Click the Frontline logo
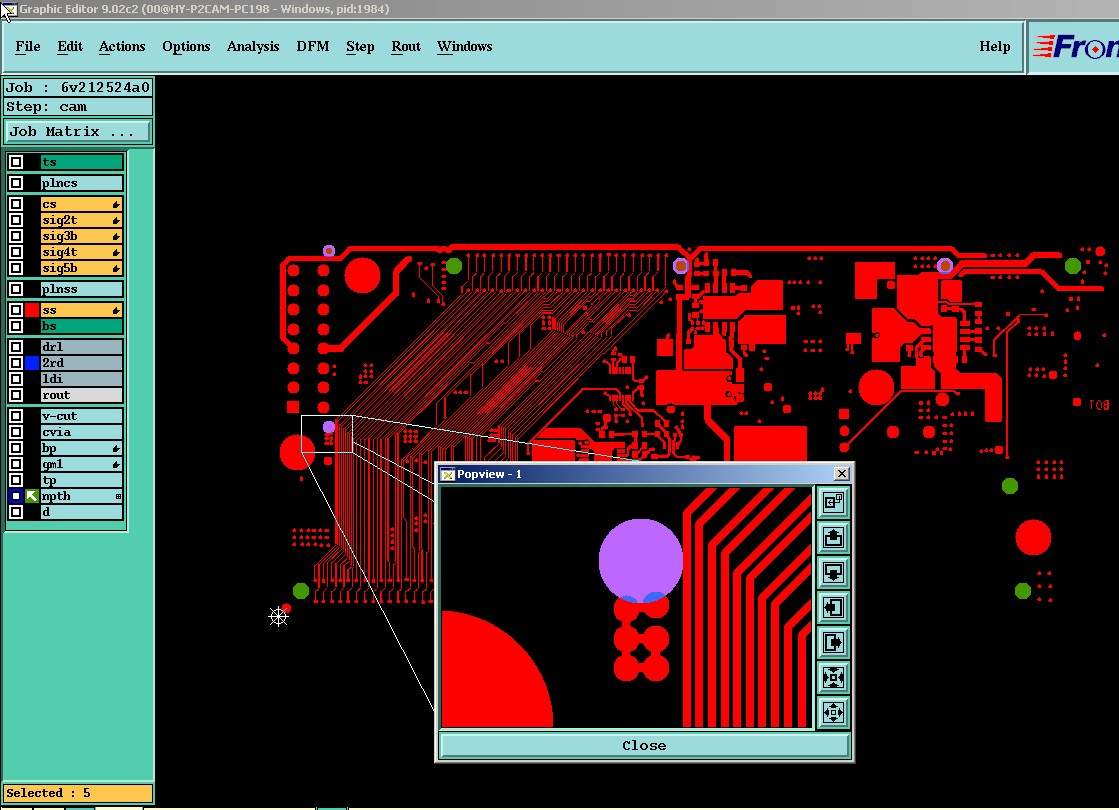Viewport: 1119px width, 810px height. pyautogui.click(x=1075, y=47)
